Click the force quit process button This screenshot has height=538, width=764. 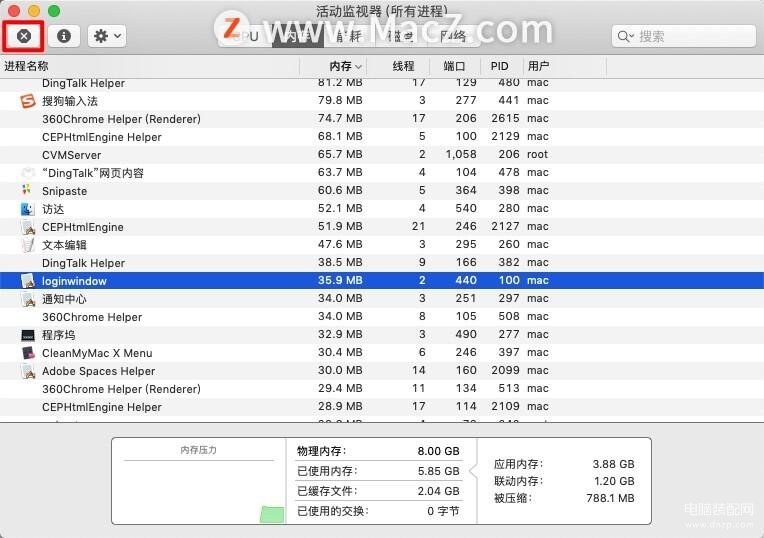click(x=24, y=36)
